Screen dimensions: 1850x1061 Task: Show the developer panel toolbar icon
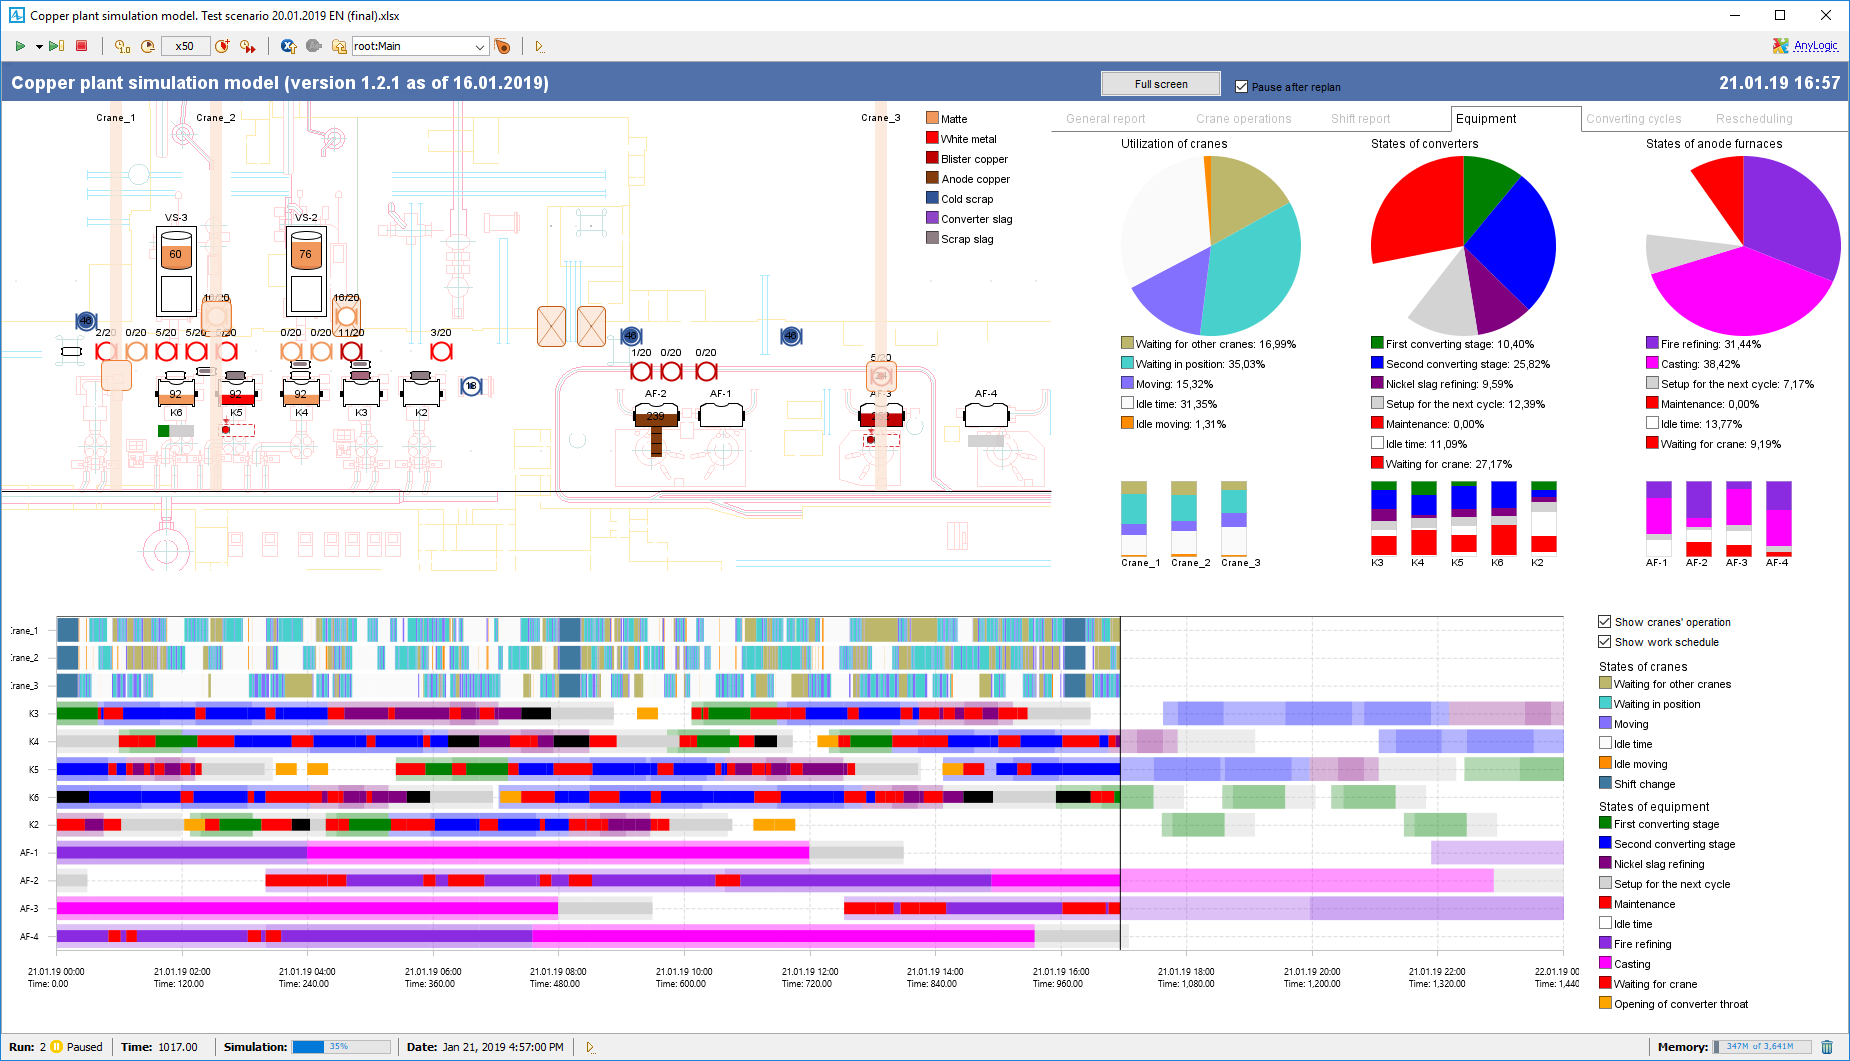pos(540,46)
